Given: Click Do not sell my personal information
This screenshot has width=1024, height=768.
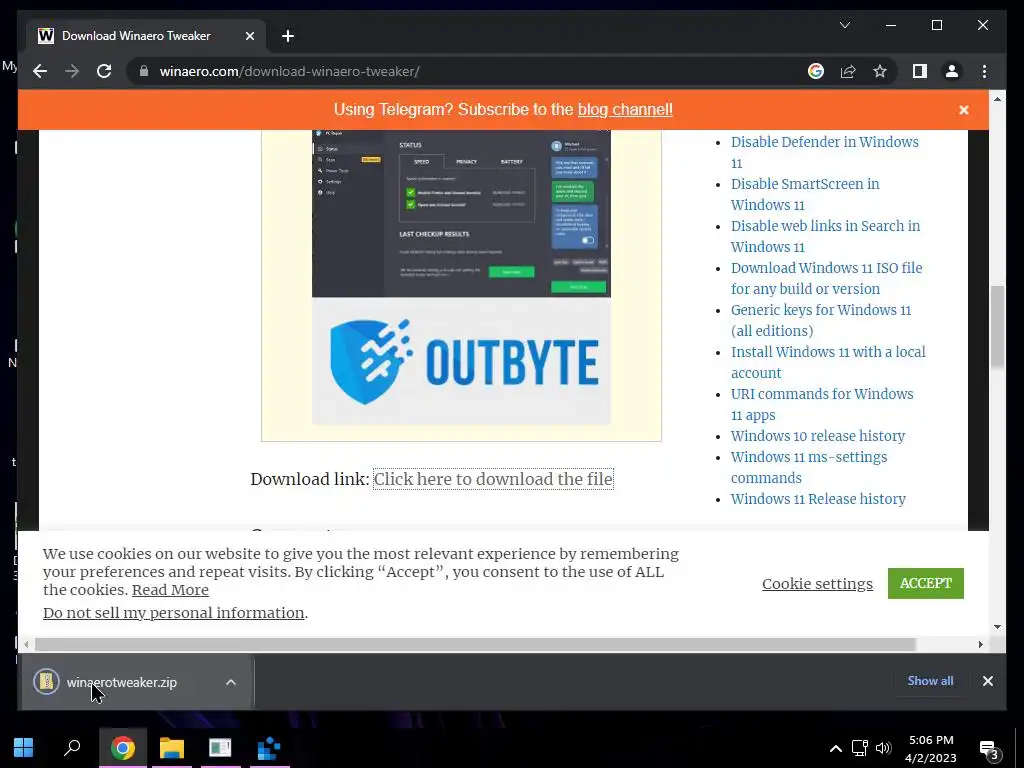Looking at the screenshot, I should pyautogui.click(x=174, y=613).
